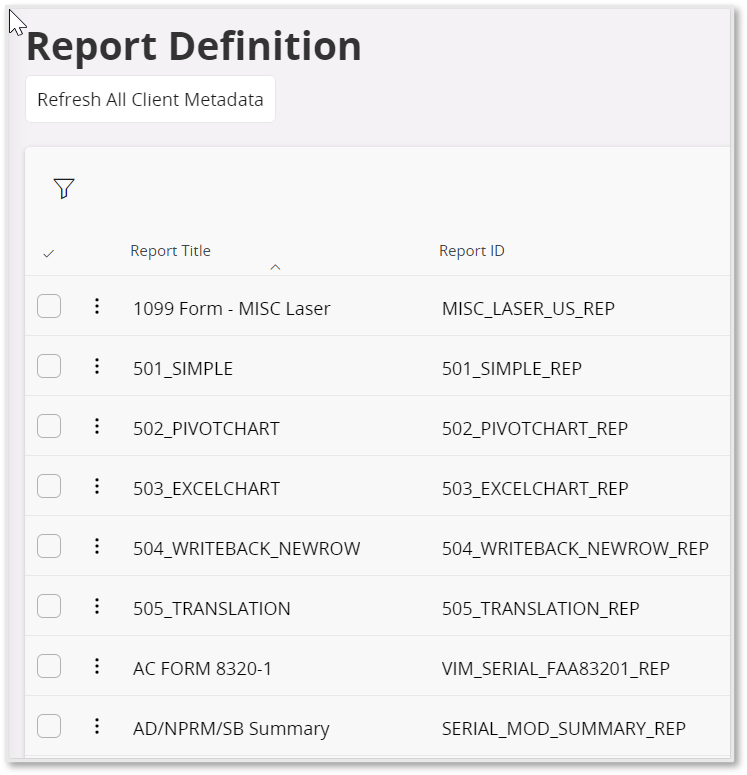Open three-dot menu for 502_PIVOTCHART row
Image resolution: width=747 pixels, height=775 pixels.
coord(97,426)
